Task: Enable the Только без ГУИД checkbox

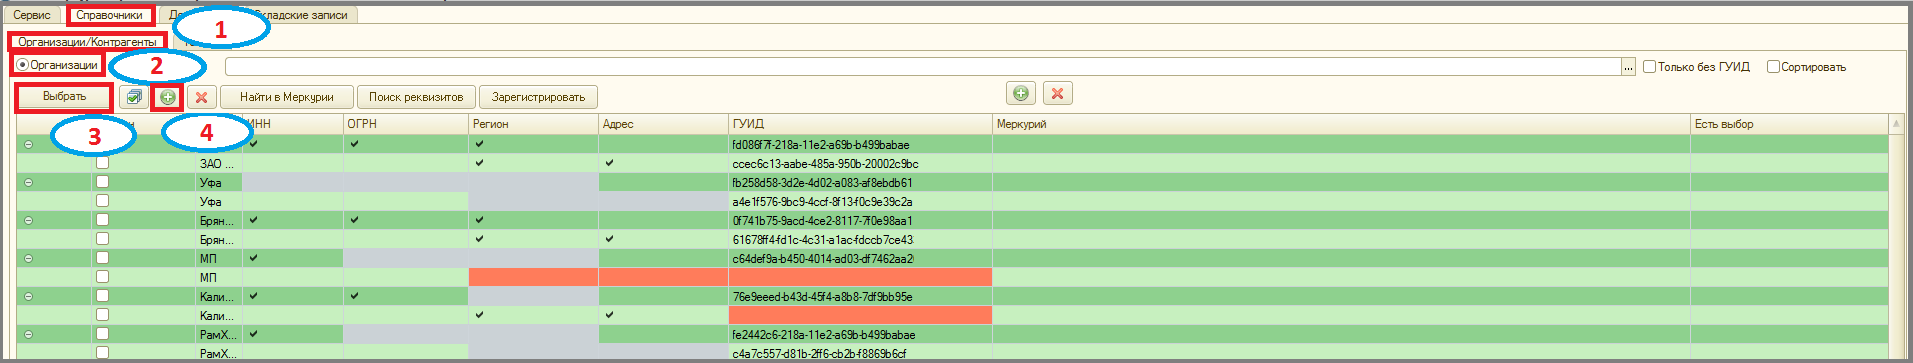Action: pyautogui.click(x=1650, y=67)
